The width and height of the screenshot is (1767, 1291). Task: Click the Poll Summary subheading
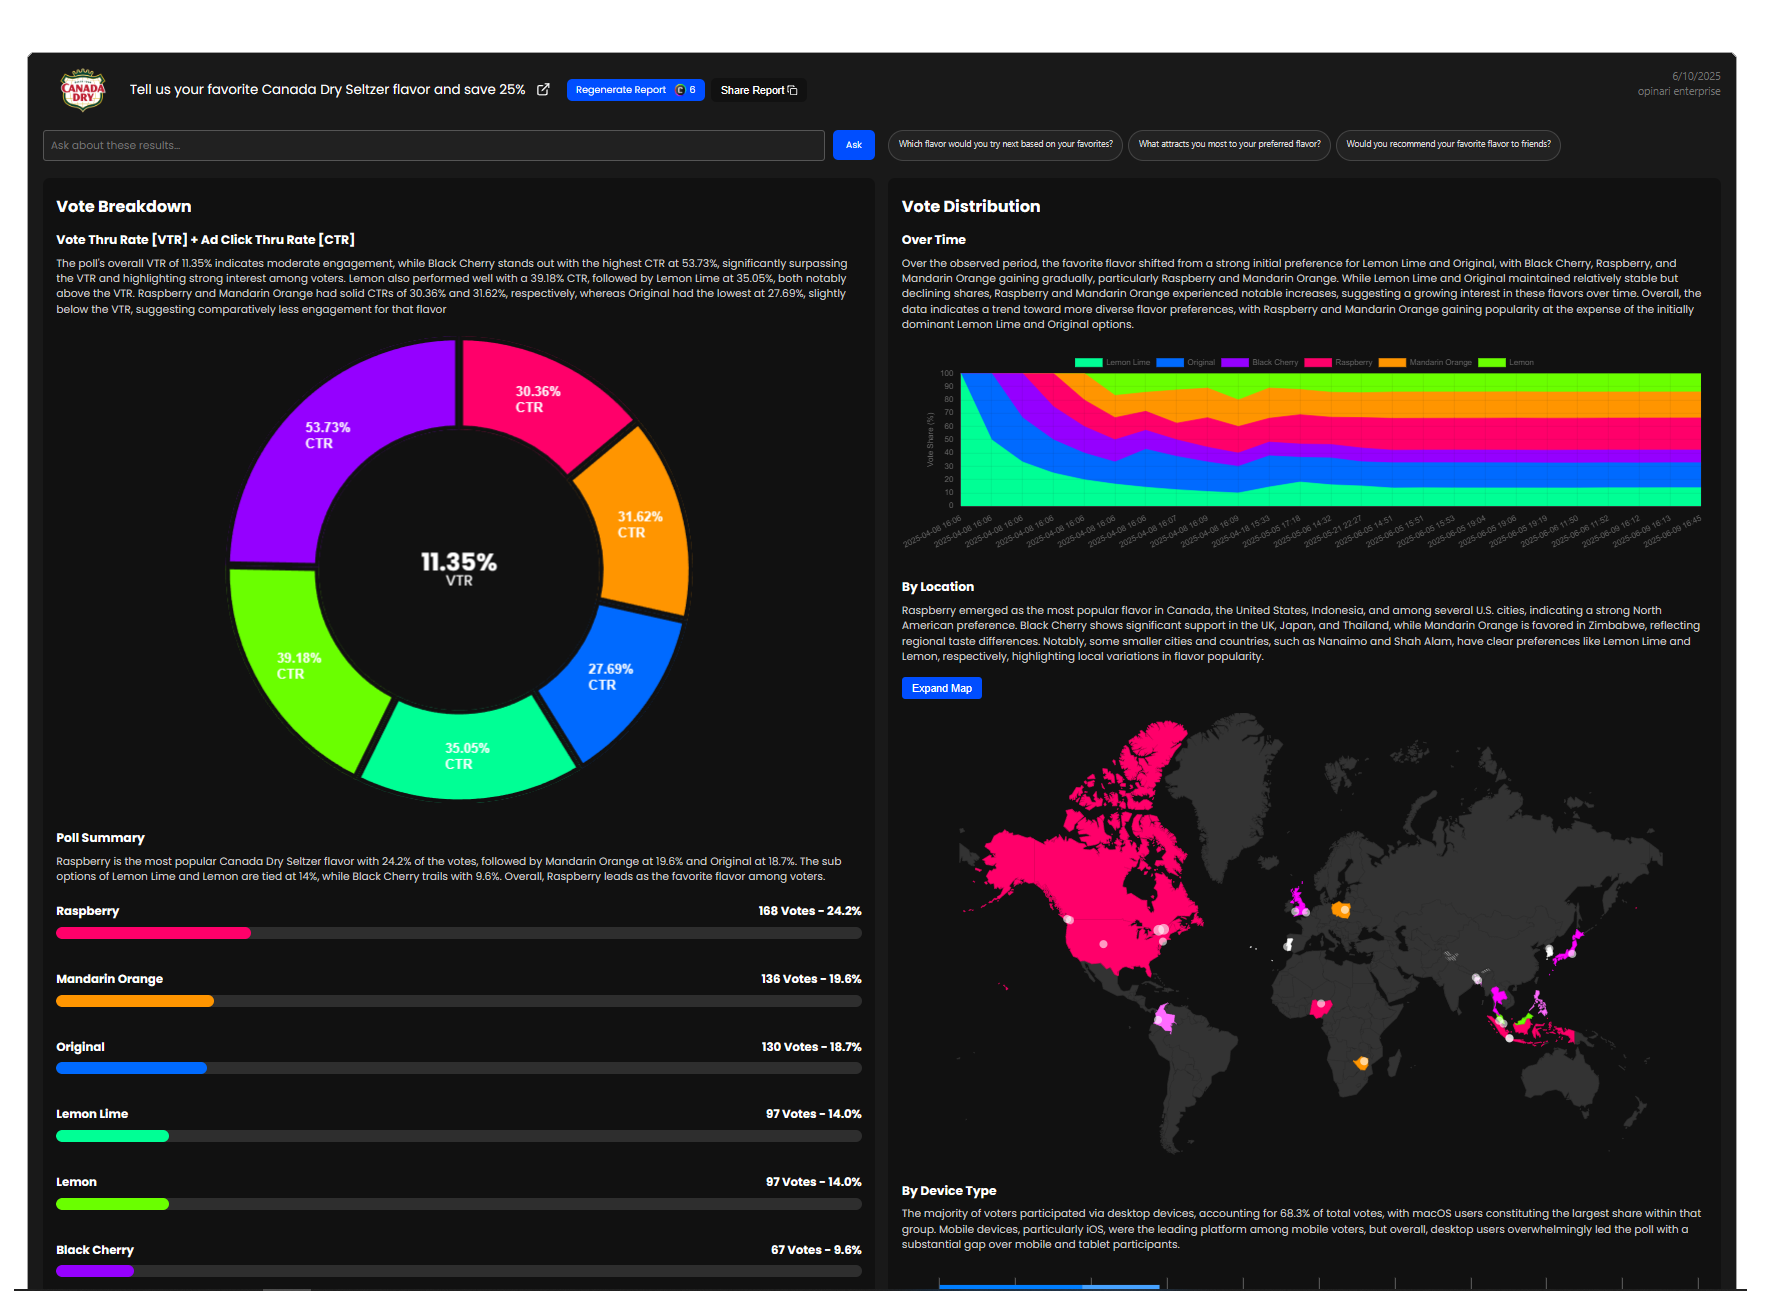click(100, 838)
